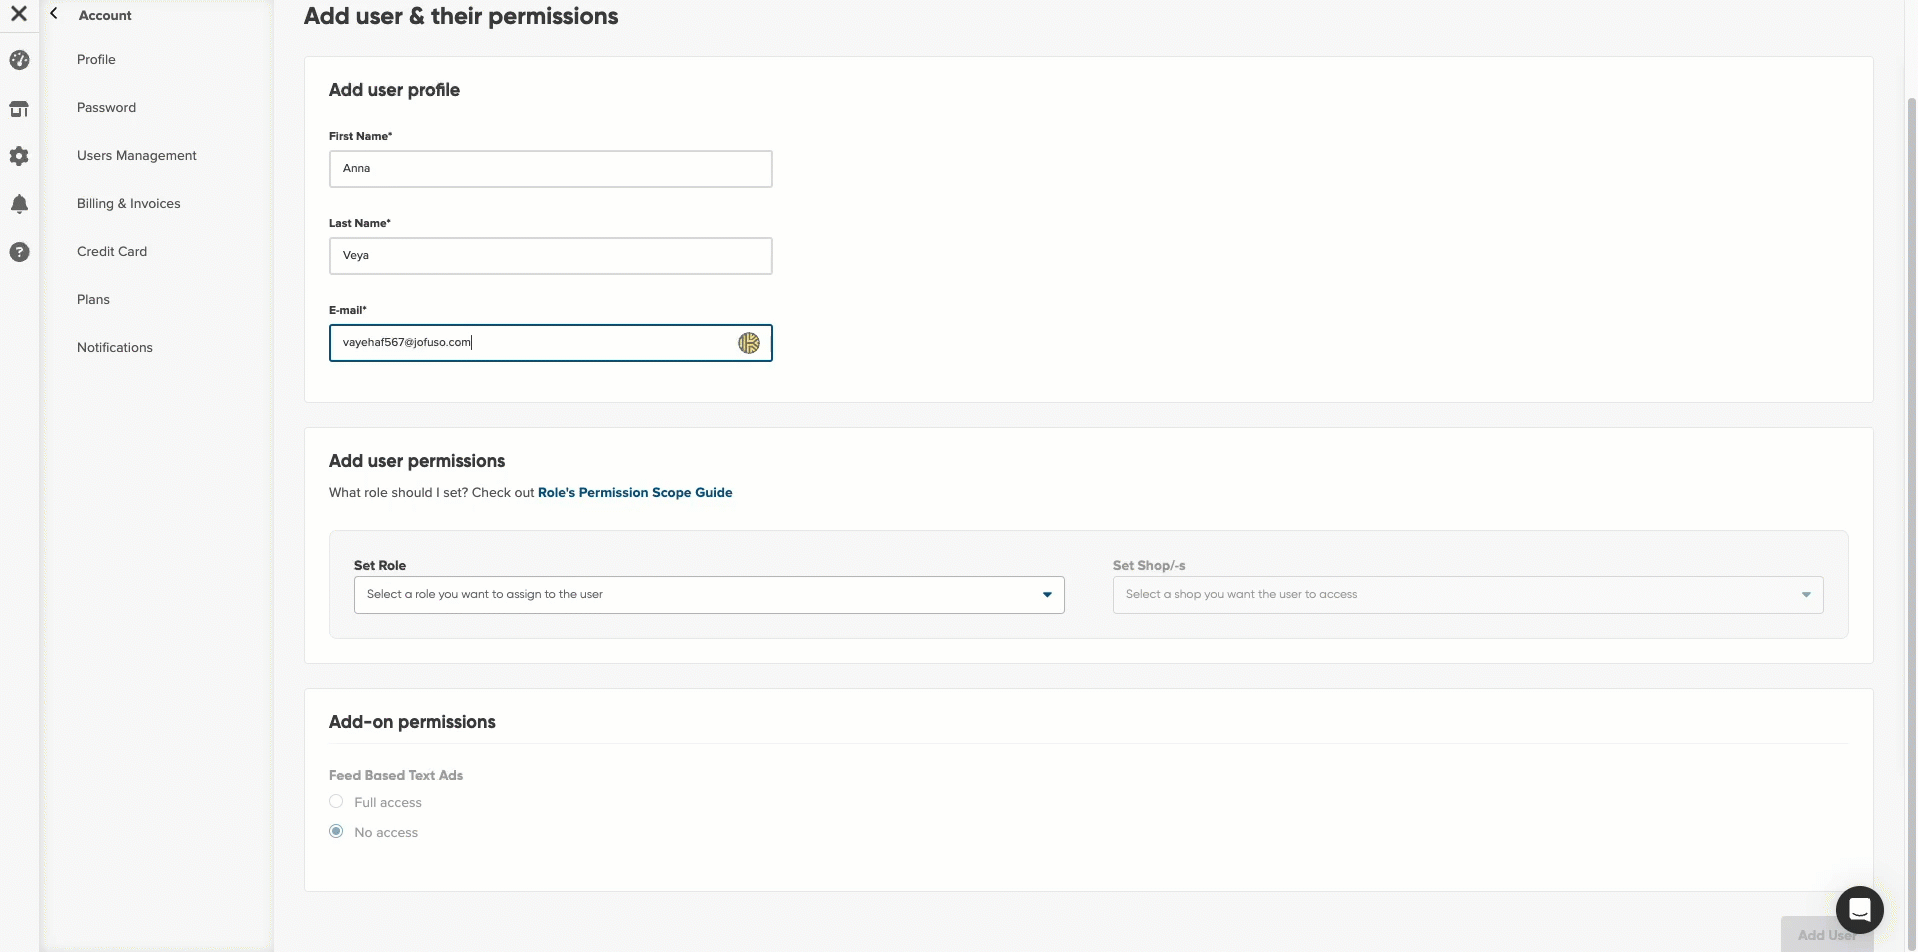The width and height of the screenshot is (1918, 952).
Task: Open the settings gear icon in sidebar
Action: 19,156
